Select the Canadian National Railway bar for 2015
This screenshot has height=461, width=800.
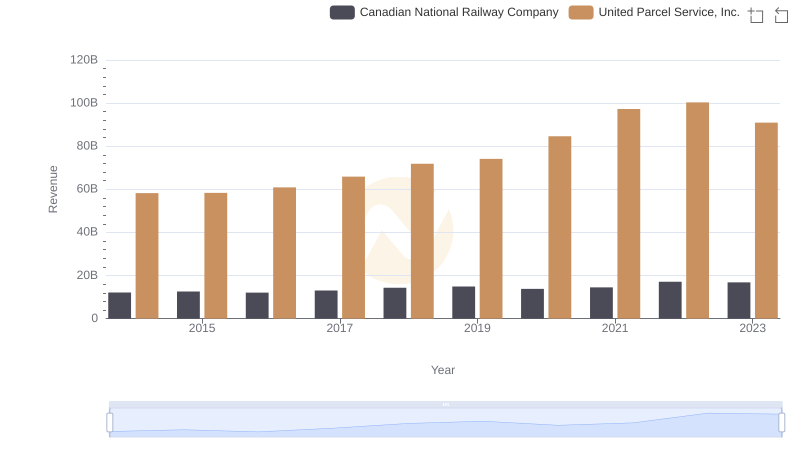coord(188,305)
